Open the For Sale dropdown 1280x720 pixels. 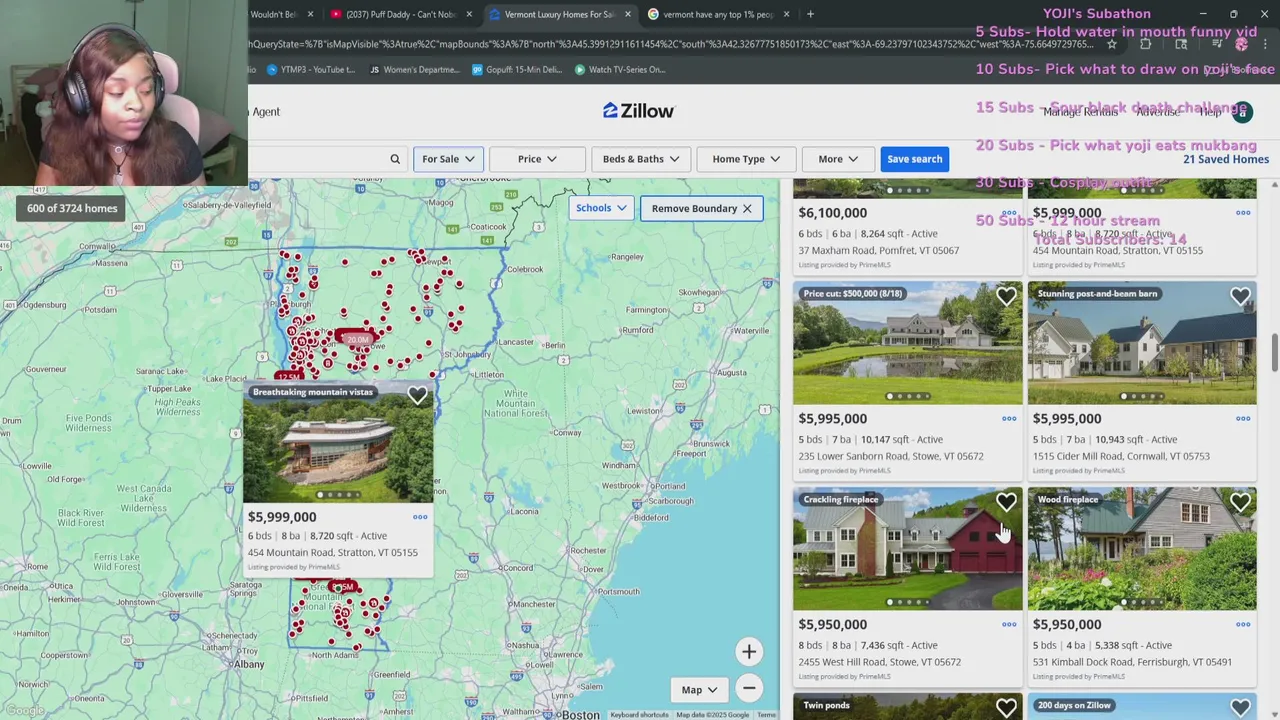coord(448,159)
